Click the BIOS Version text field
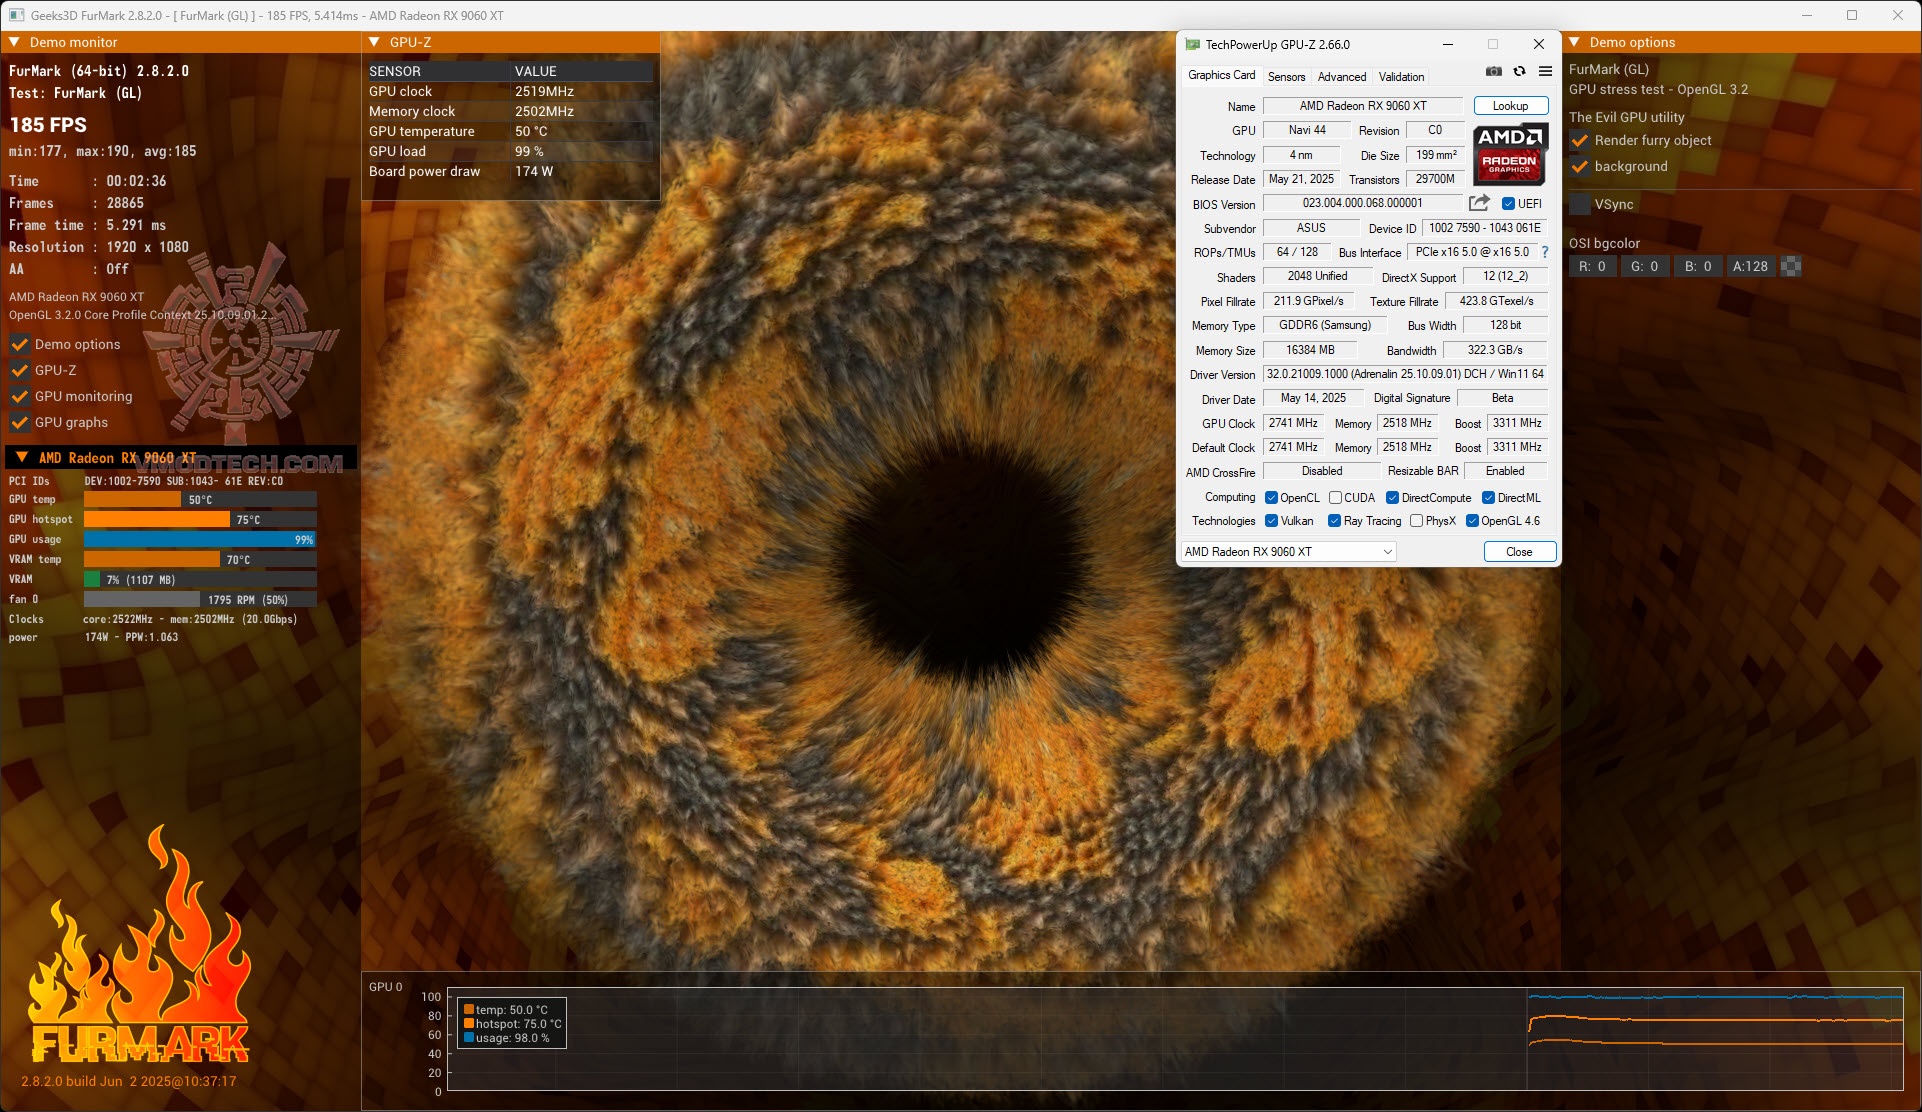1922x1112 pixels. click(x=1362, y=203)
